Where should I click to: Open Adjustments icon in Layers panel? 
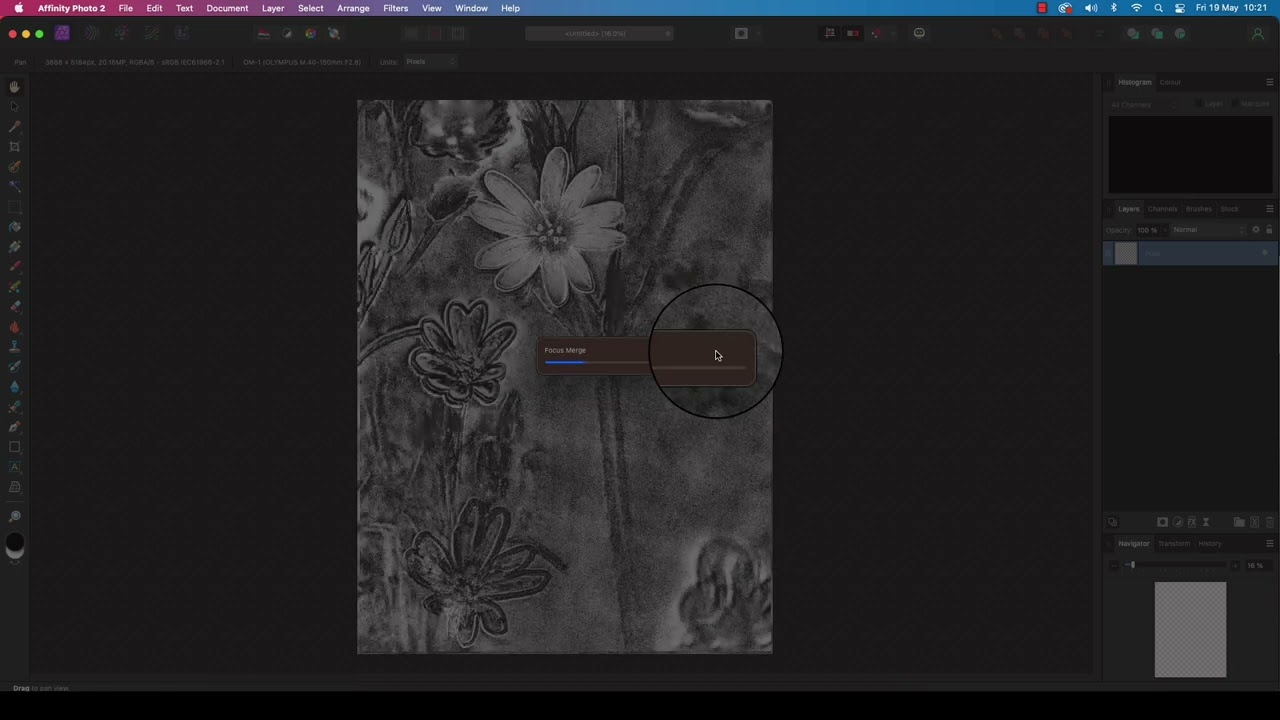pos(1177,522)
